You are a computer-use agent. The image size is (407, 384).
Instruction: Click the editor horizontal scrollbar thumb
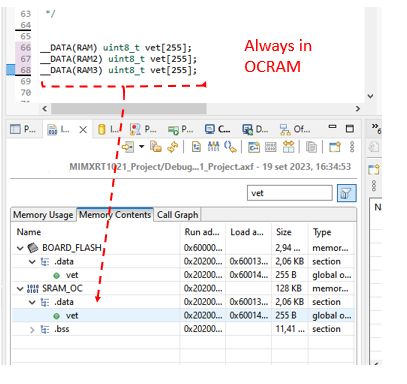(129, 109)
